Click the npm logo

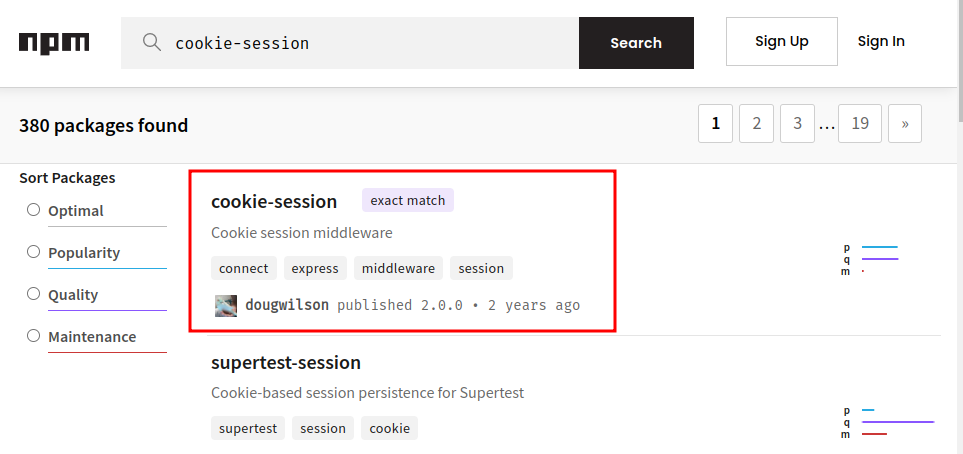(x=54, y=42)
